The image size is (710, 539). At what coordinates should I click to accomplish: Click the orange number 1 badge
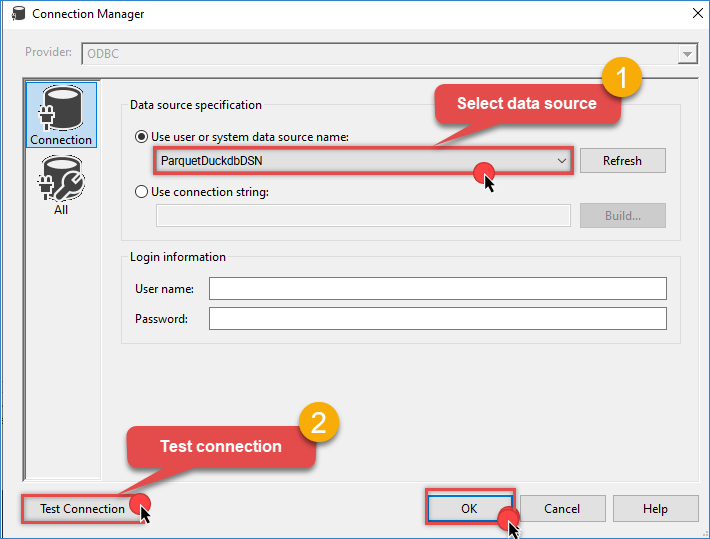point(620,79)
